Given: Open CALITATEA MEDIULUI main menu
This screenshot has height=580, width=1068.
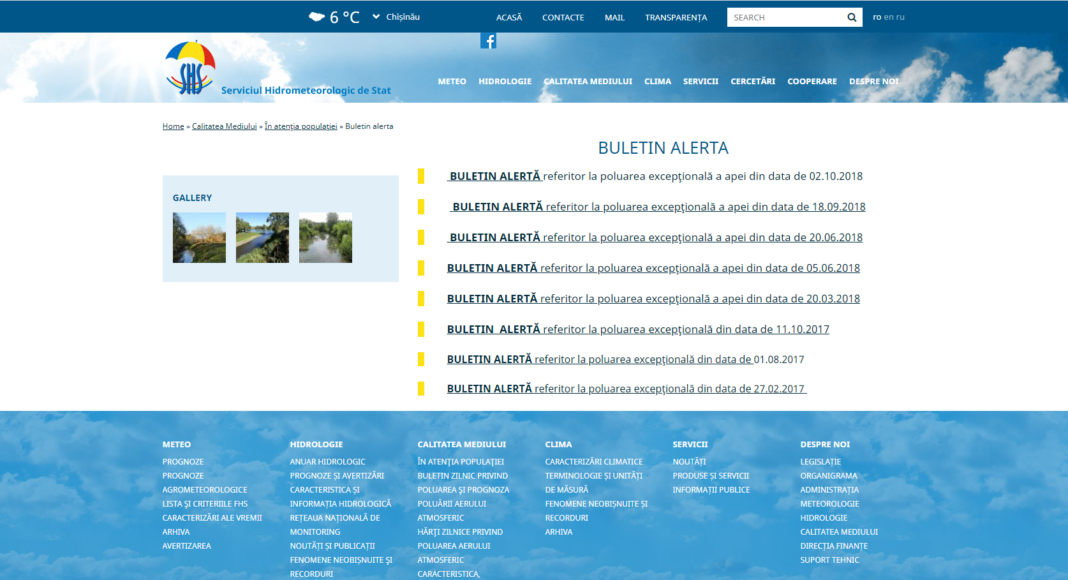Looking at the screenshot, I should [x=588, y=81].
